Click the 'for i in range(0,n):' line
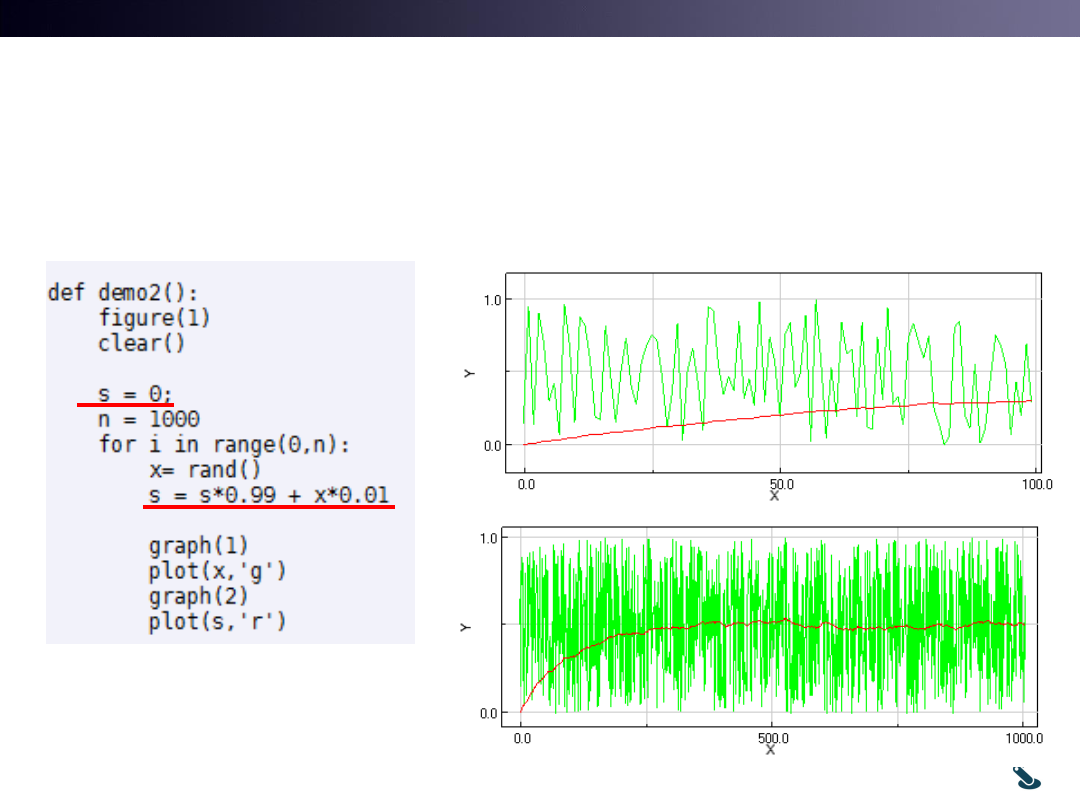The image size is (1080, 810). tap(224, 445)
